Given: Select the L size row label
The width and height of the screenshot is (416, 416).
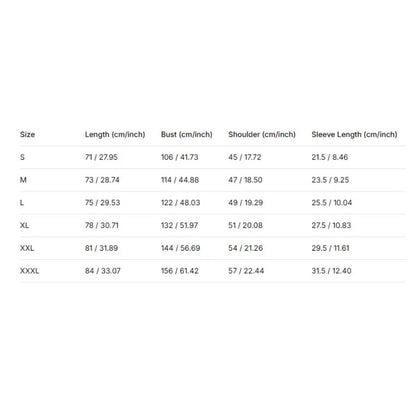Looking at the screenshot, I should click(22, 203).
